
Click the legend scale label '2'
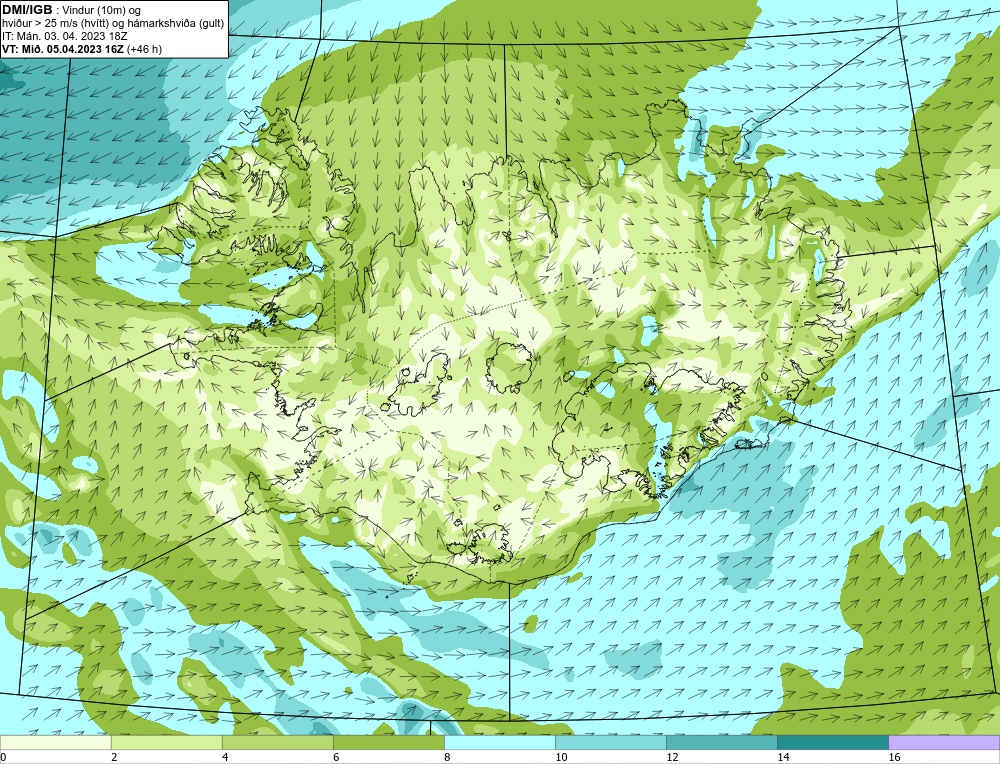[x=114, y=757]
